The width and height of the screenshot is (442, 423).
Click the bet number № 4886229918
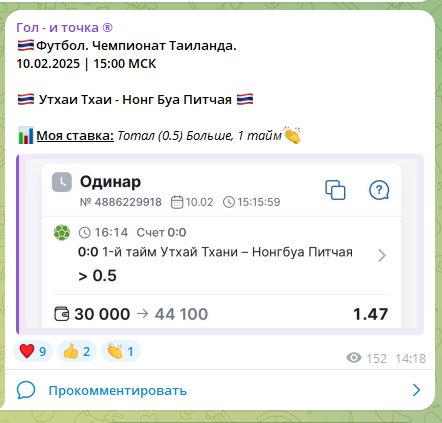pyautogui.click(x=121, y=202)
